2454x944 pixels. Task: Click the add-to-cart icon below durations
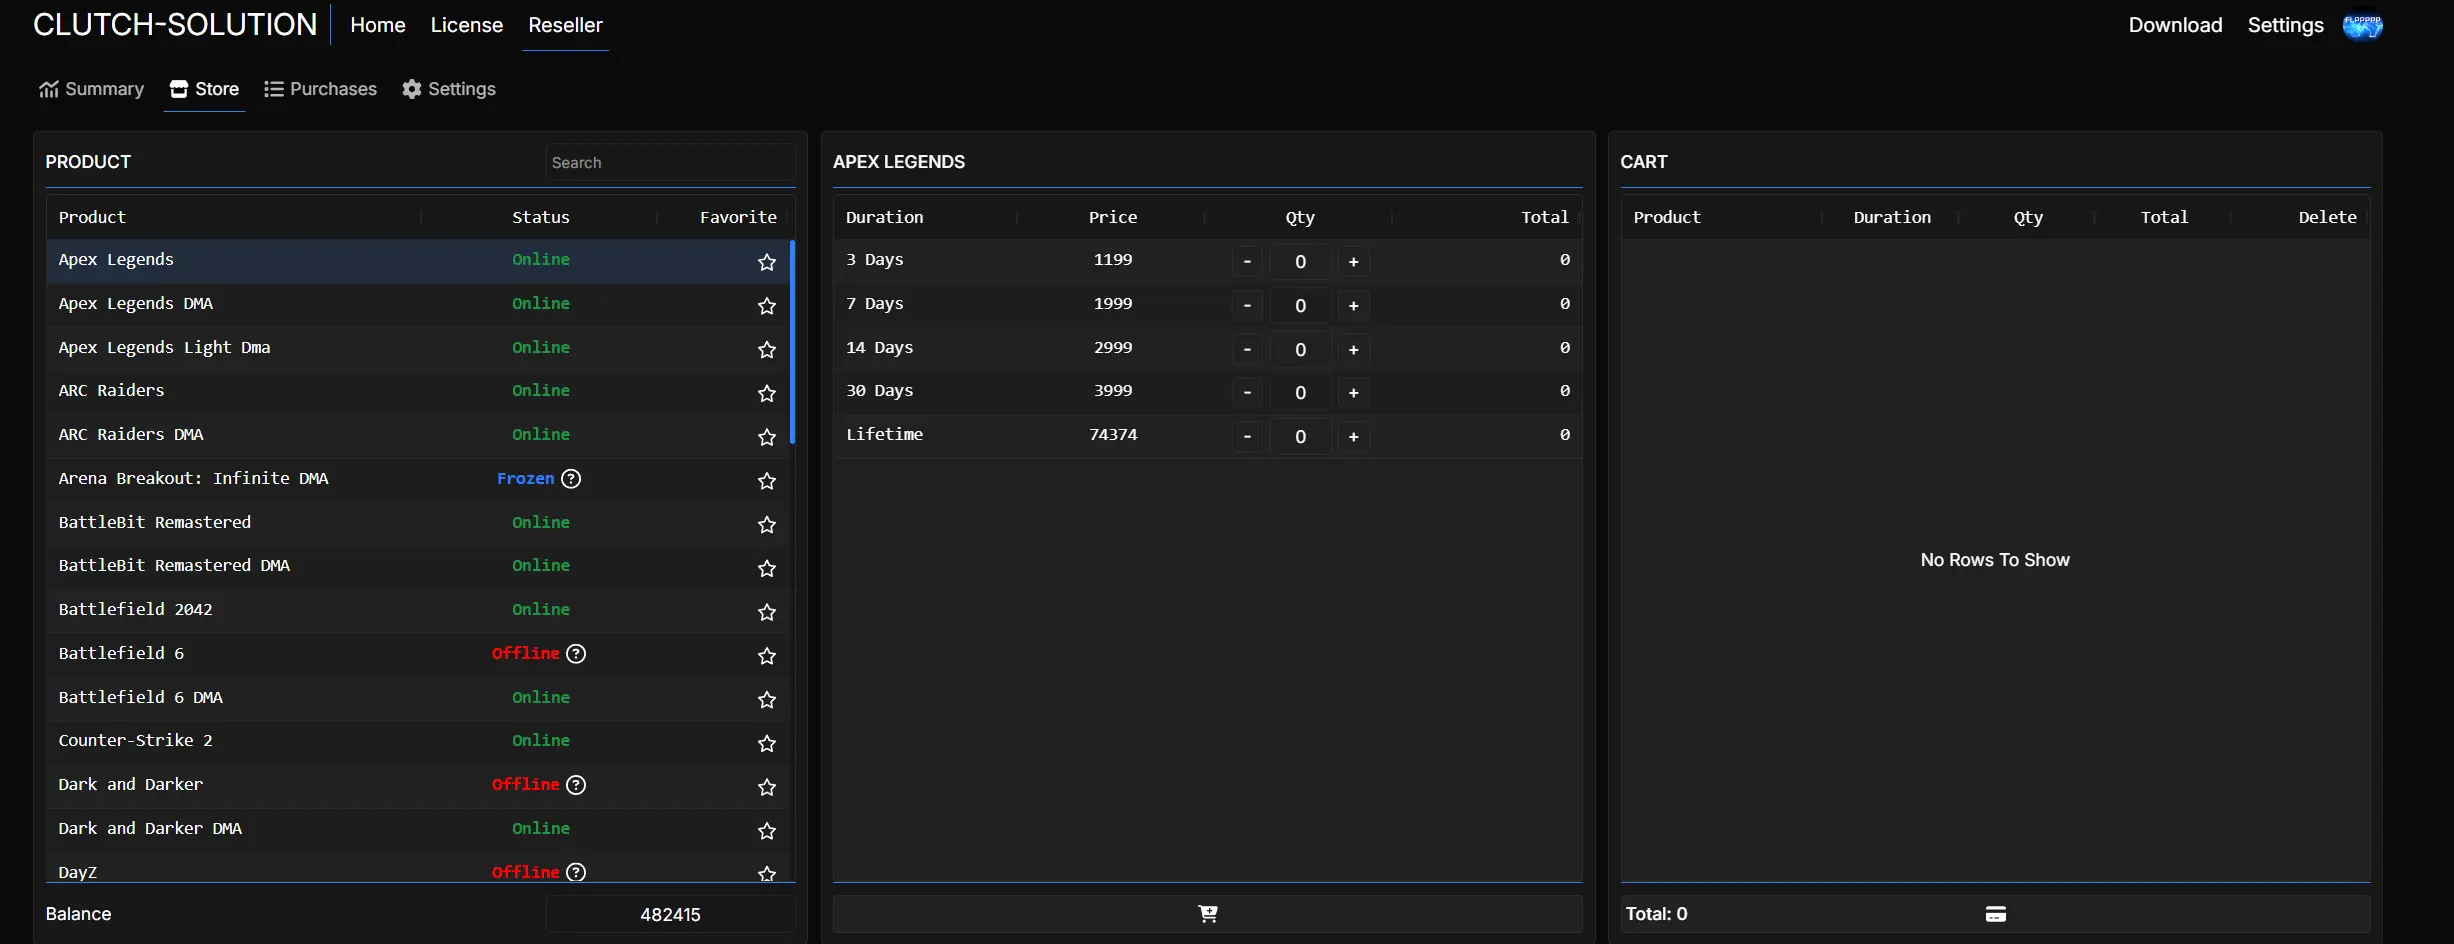pos(1207,913)
